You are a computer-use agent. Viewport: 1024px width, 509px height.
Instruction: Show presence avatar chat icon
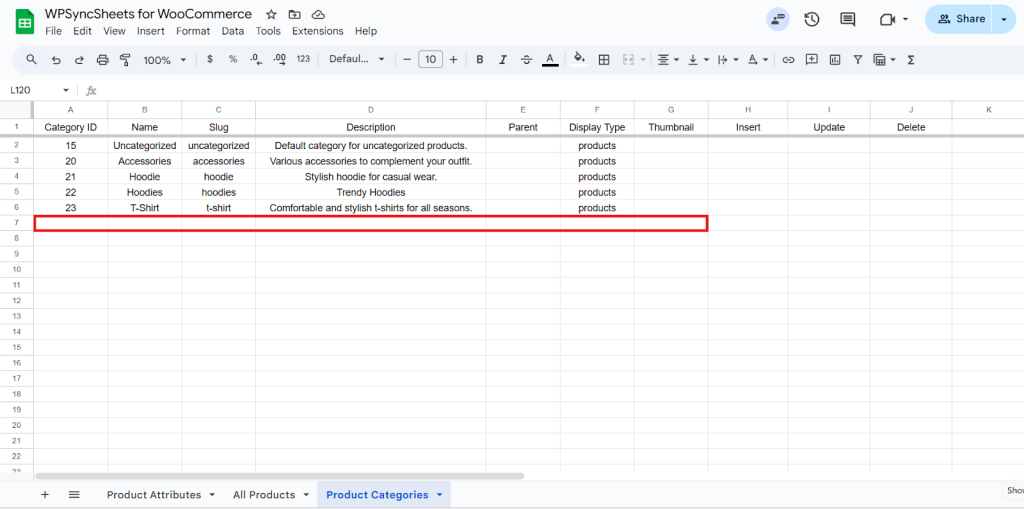pyautogui.click(x=778, y=19)
